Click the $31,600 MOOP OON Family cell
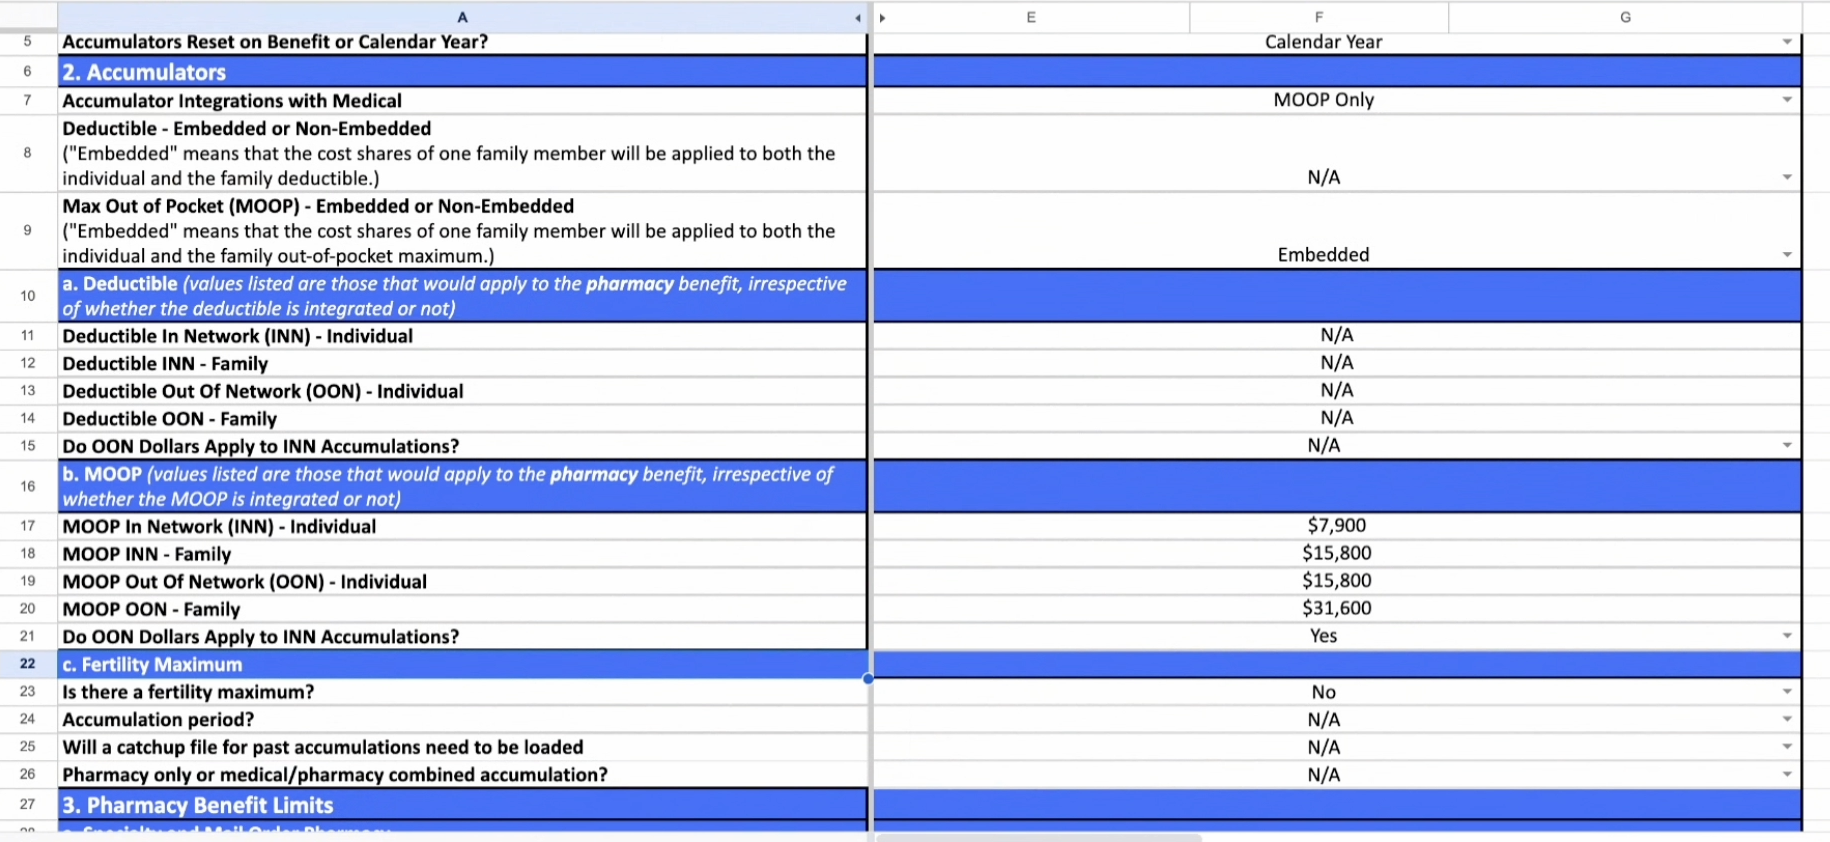This screenshot has width=1830, height=842. click(1336, 608)
